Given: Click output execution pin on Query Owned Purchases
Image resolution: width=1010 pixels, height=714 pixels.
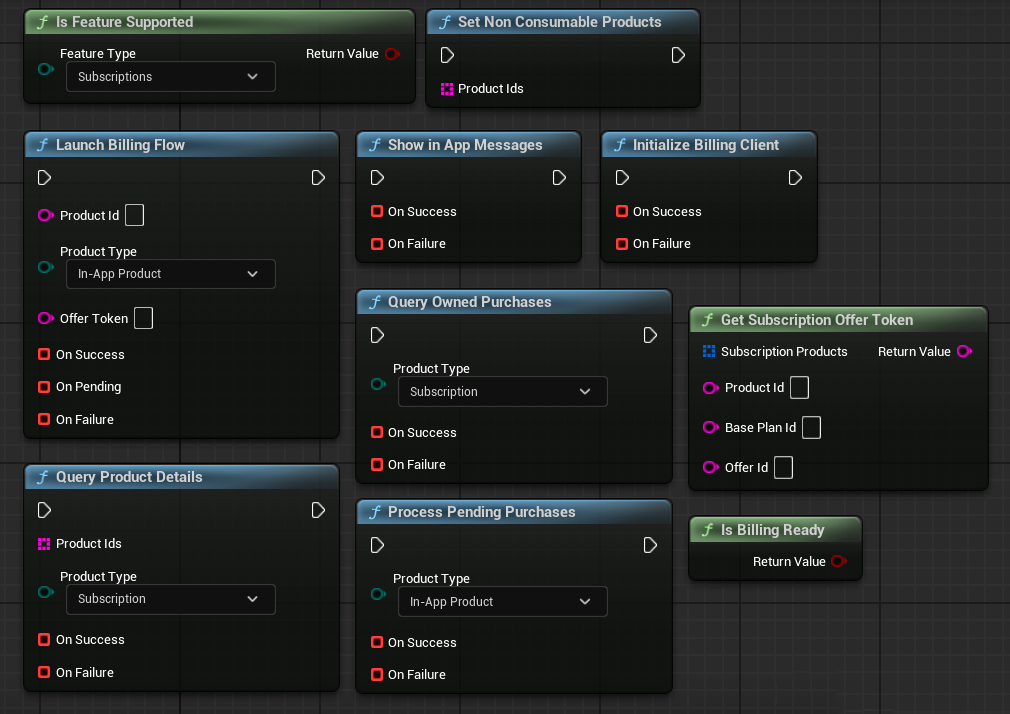Looking at the screenshot, I should coord(650,335).
